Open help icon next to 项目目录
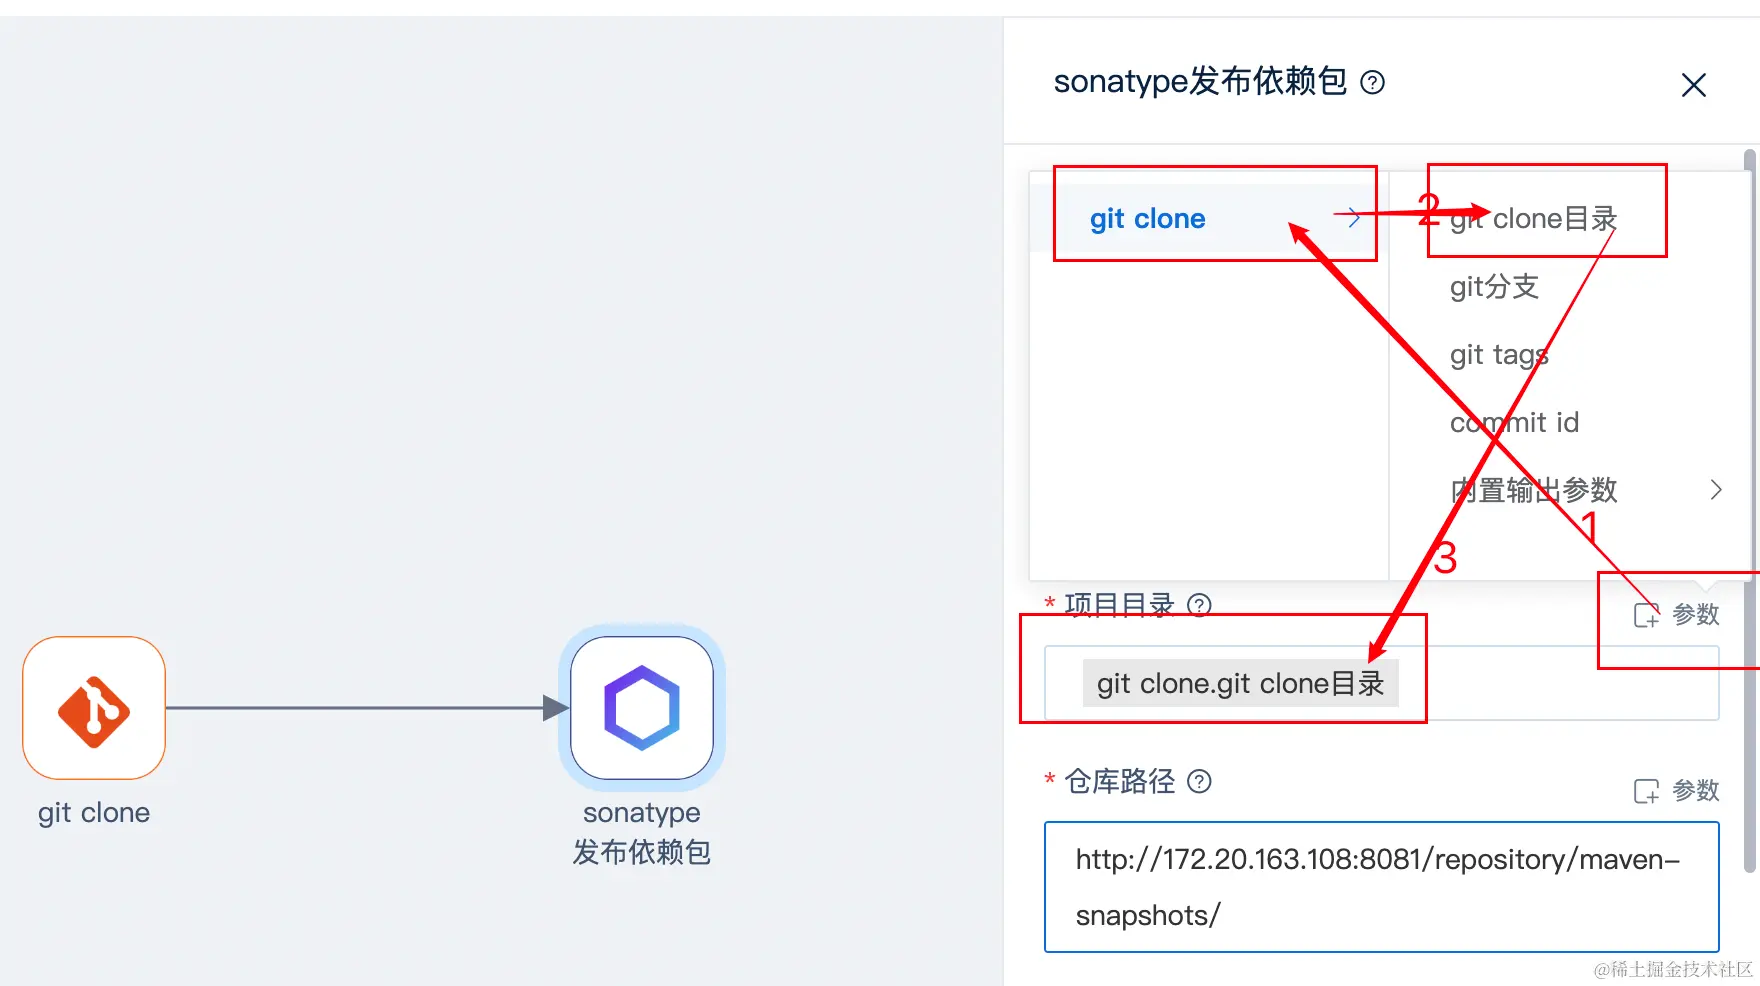Image resolution: width=1760 pixels, height=986 pixels. (x=1199, y=605)
